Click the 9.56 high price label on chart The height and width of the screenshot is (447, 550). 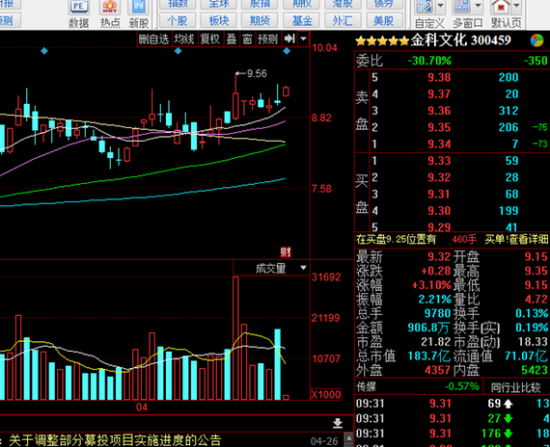[x=257, y=74]
